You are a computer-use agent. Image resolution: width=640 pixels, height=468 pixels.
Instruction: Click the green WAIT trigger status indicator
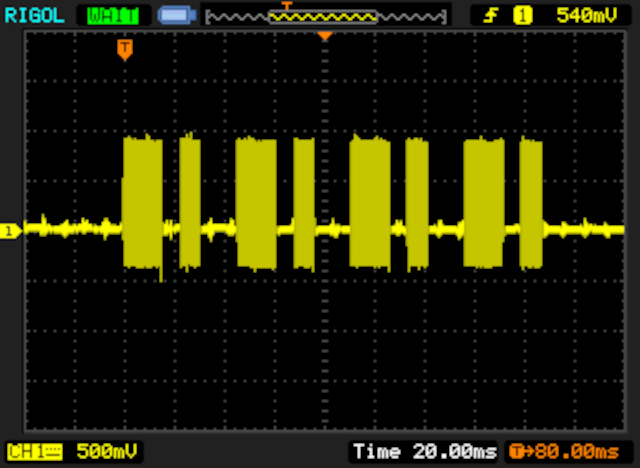point(113,16)
